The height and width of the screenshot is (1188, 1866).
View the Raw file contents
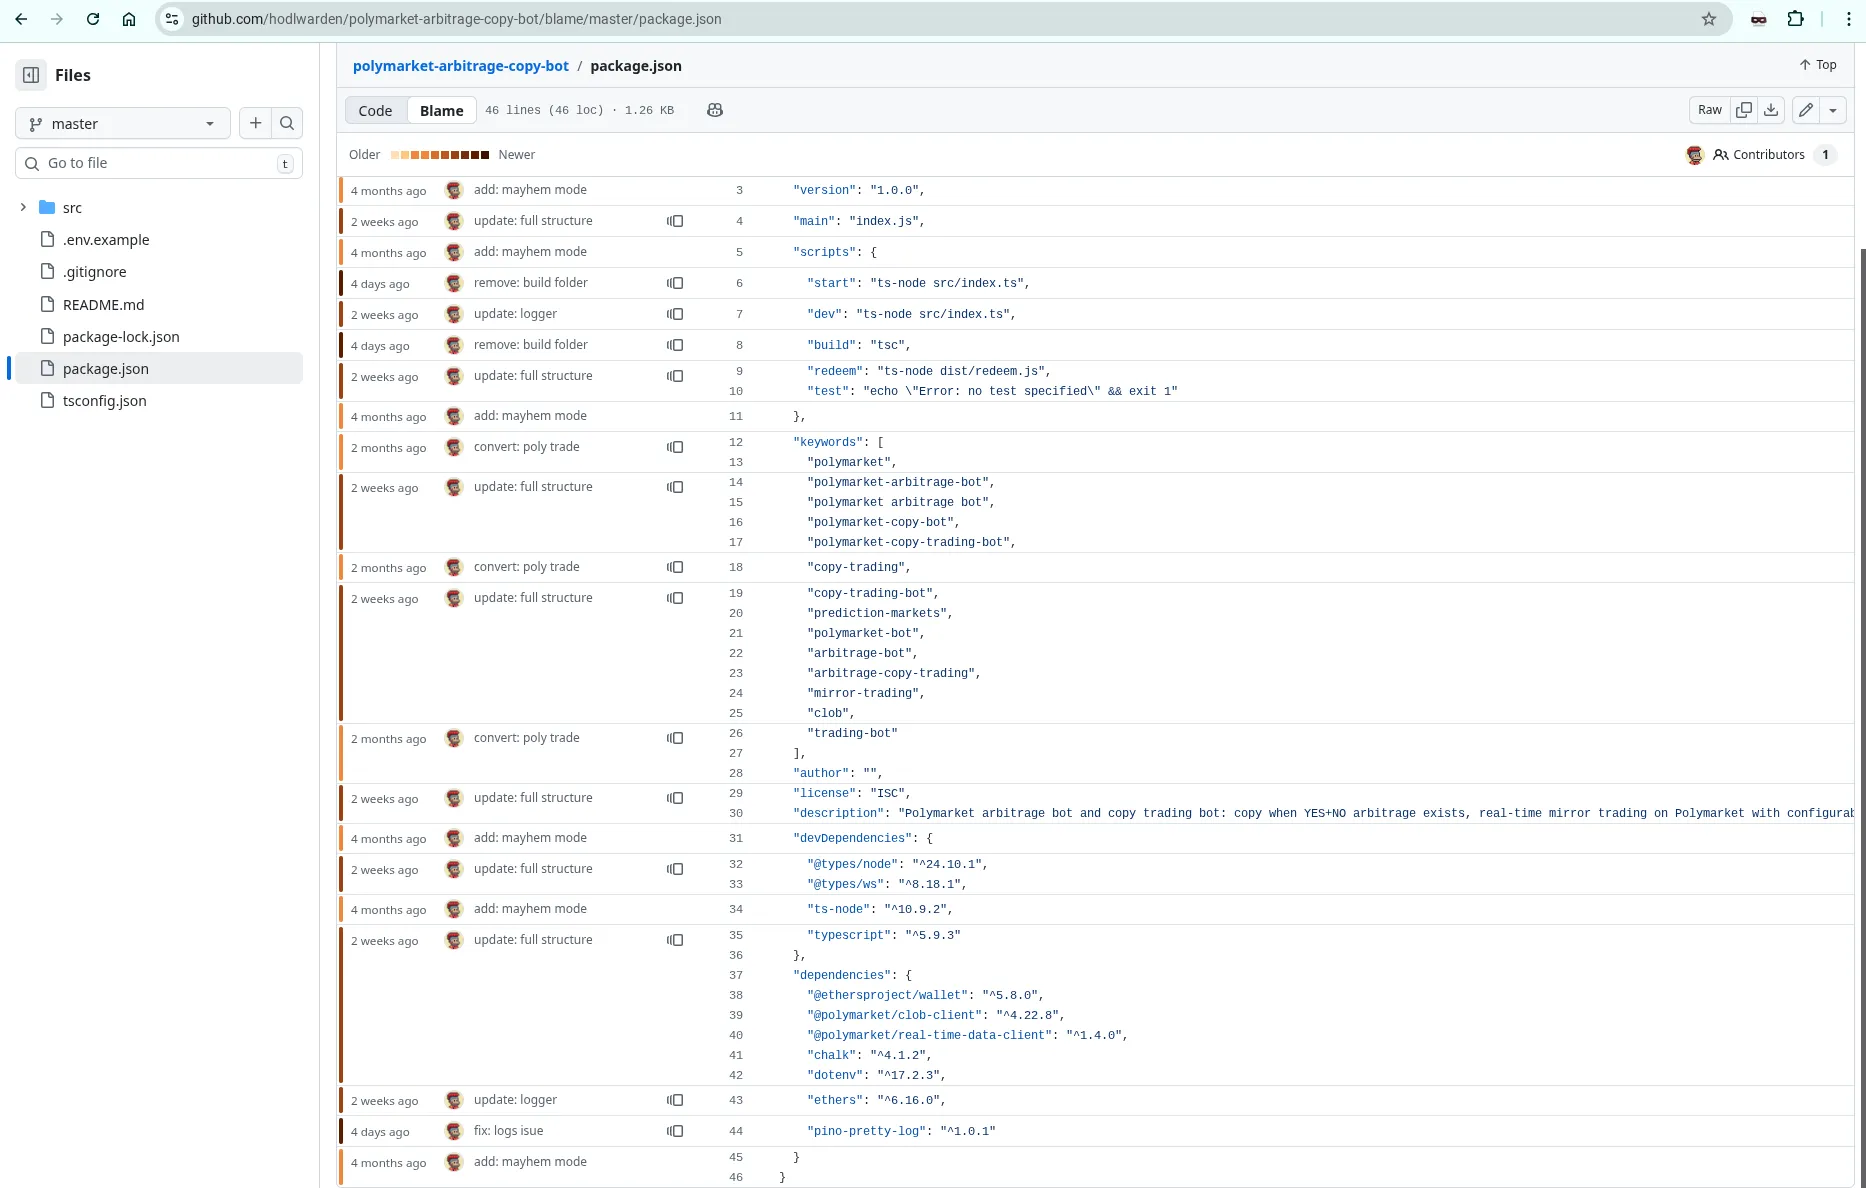click(x=1709, y=110)
